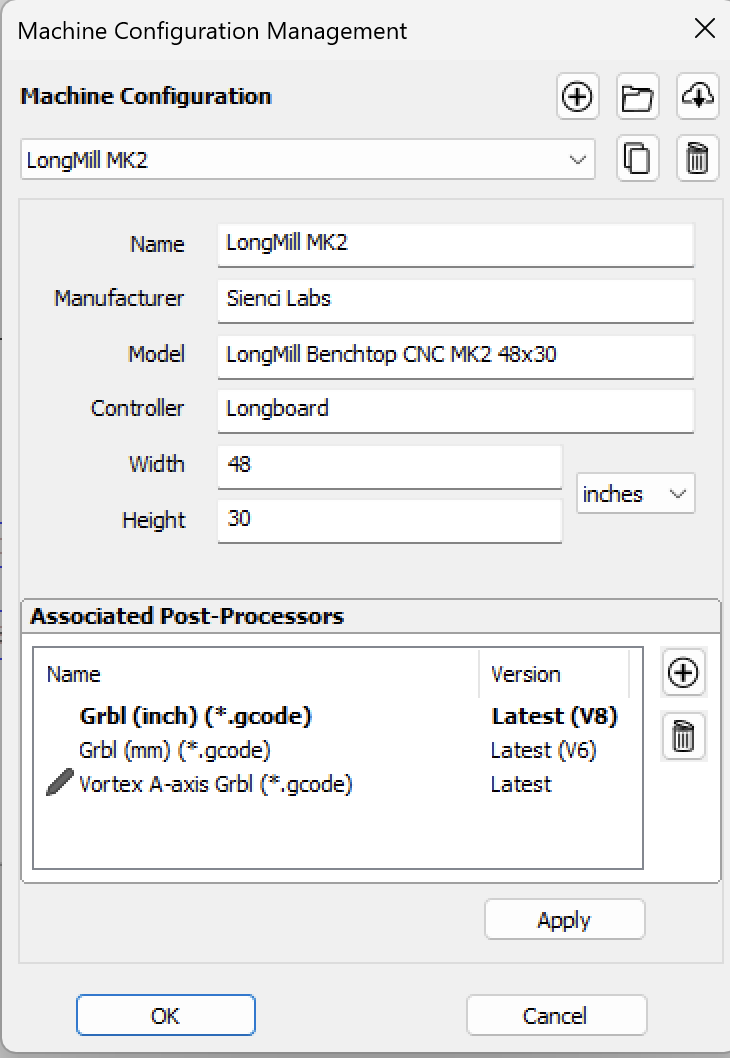This screenshot has height=1058, width=730.
Task: Remove the selected post-processor trash icon
Action: pos(683,735)
